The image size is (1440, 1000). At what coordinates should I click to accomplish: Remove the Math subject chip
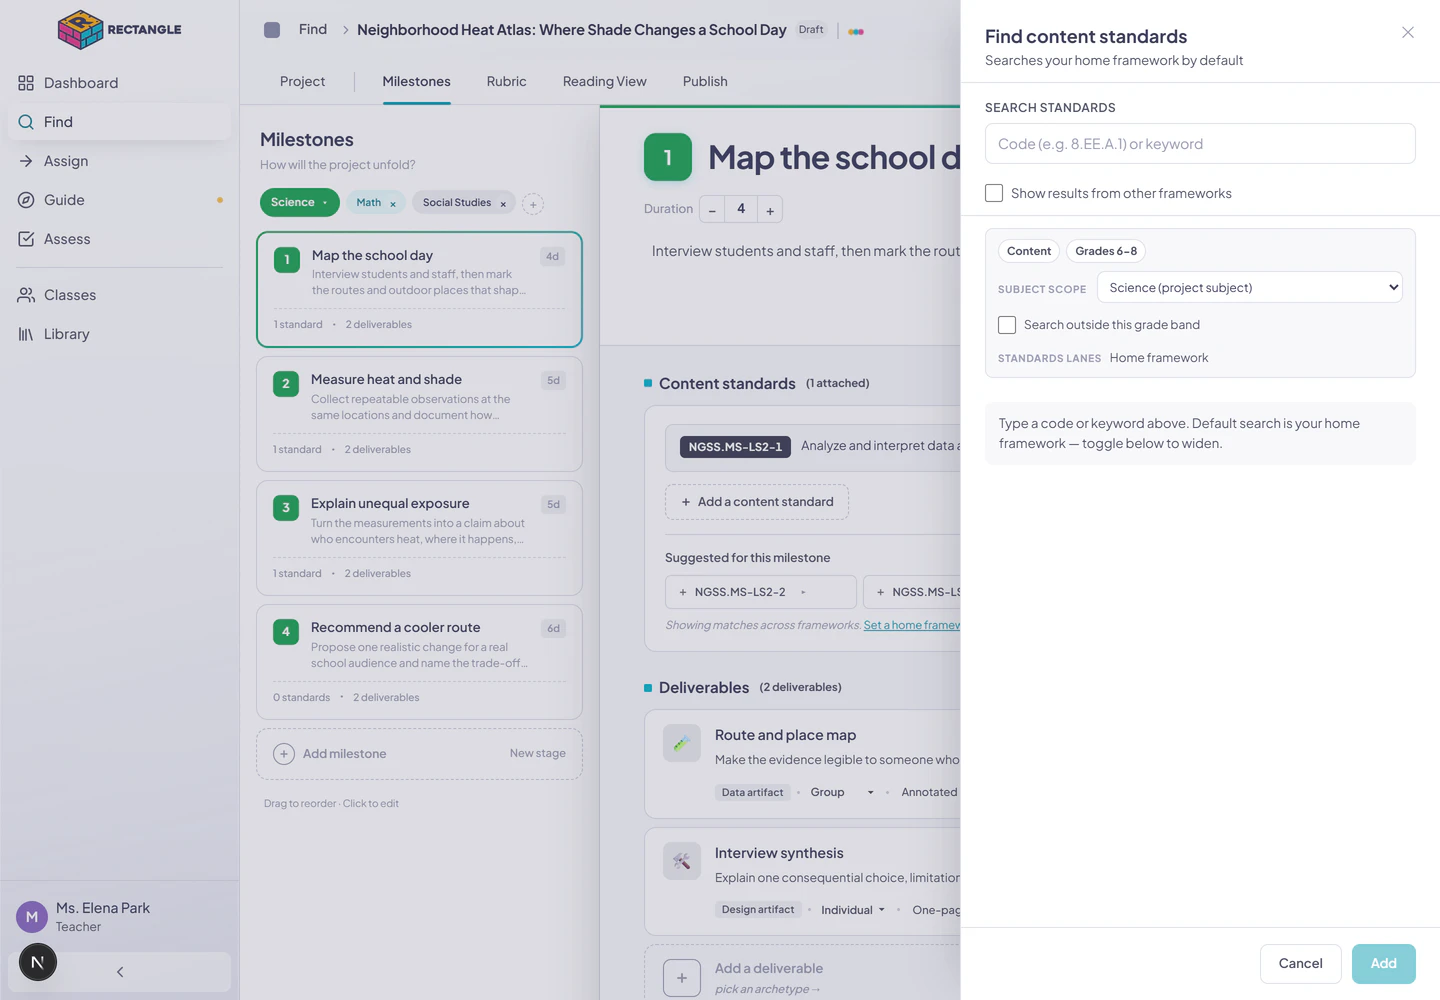click(x=393, y=204)
